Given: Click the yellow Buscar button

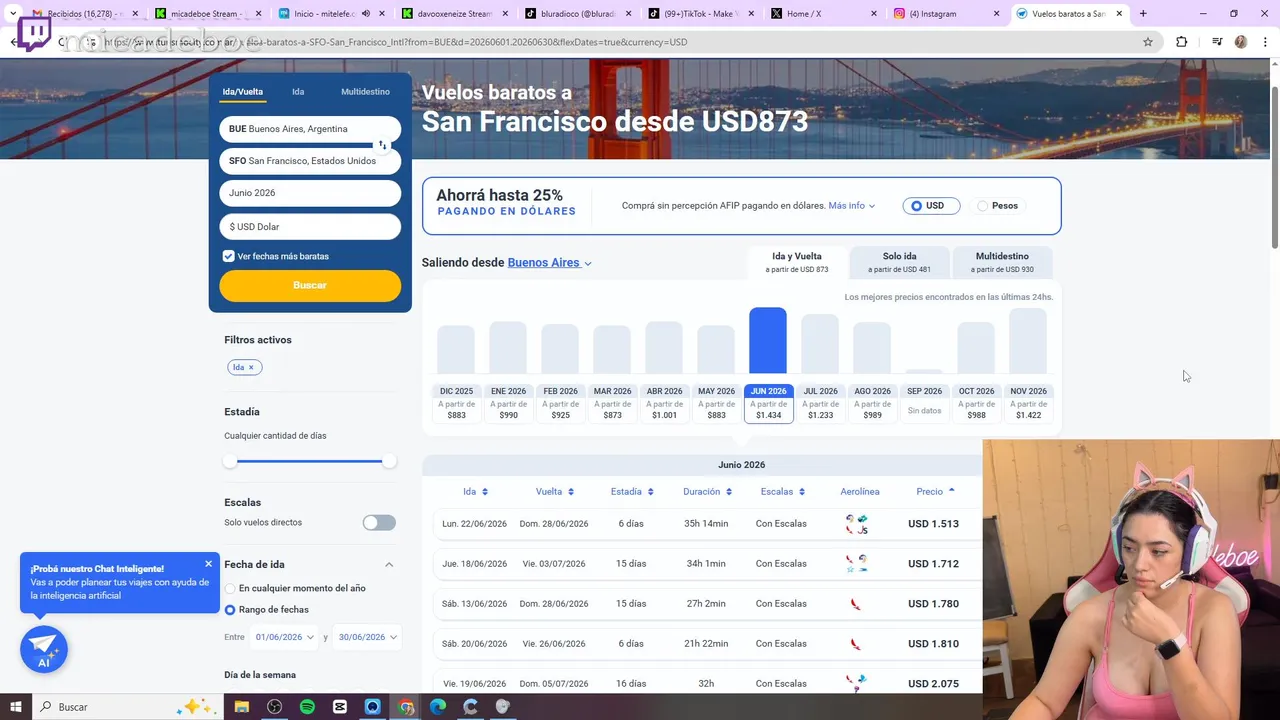Looking at the screenshot, I should tap(310, 285).
